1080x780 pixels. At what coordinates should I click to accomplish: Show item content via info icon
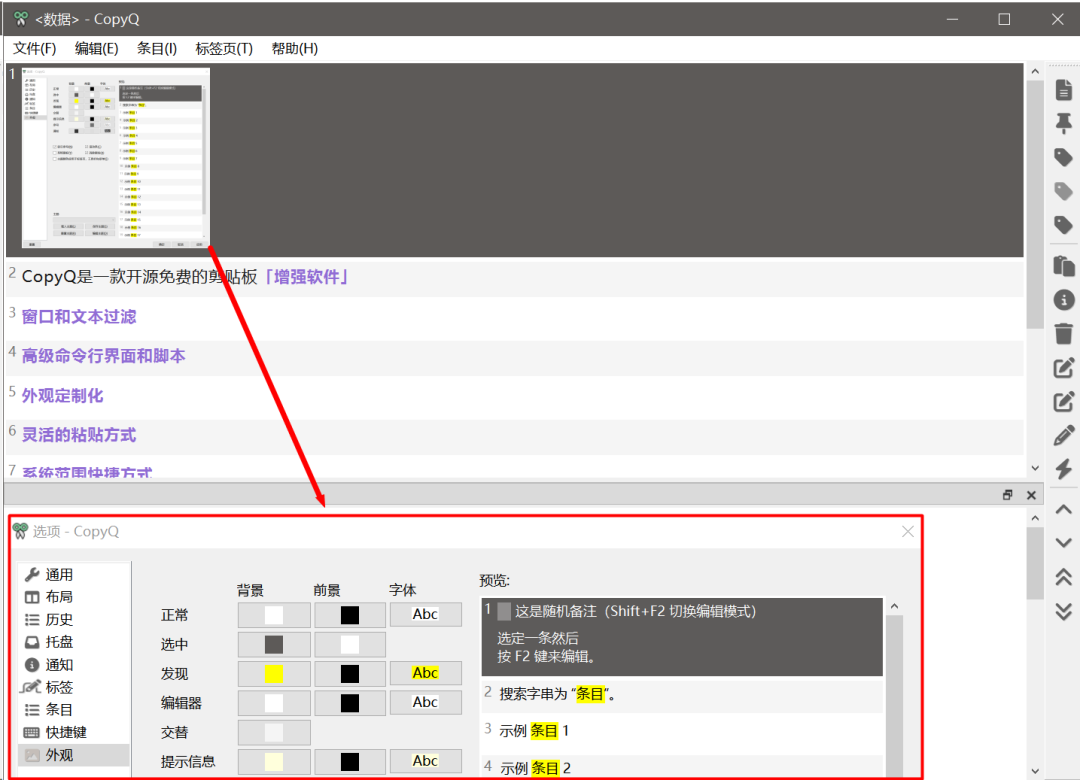coord(1063,300)
